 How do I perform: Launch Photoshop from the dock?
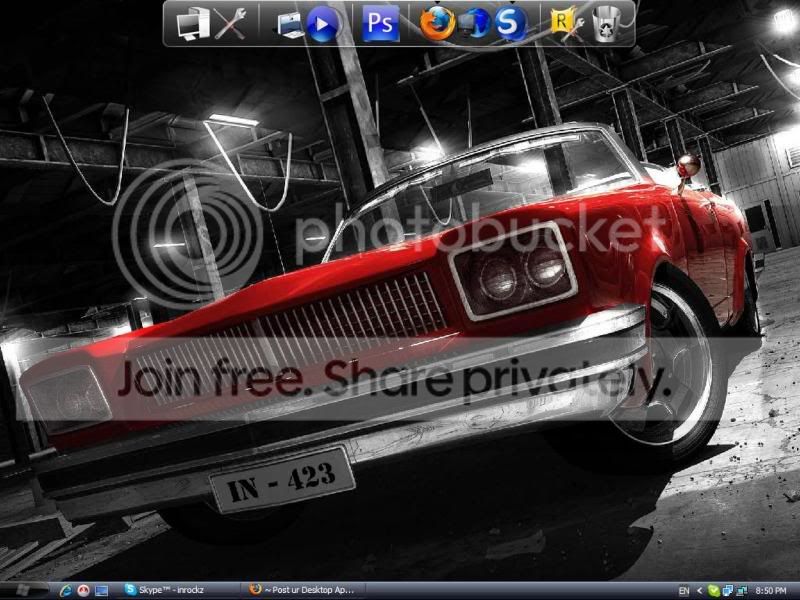(380, 23)
